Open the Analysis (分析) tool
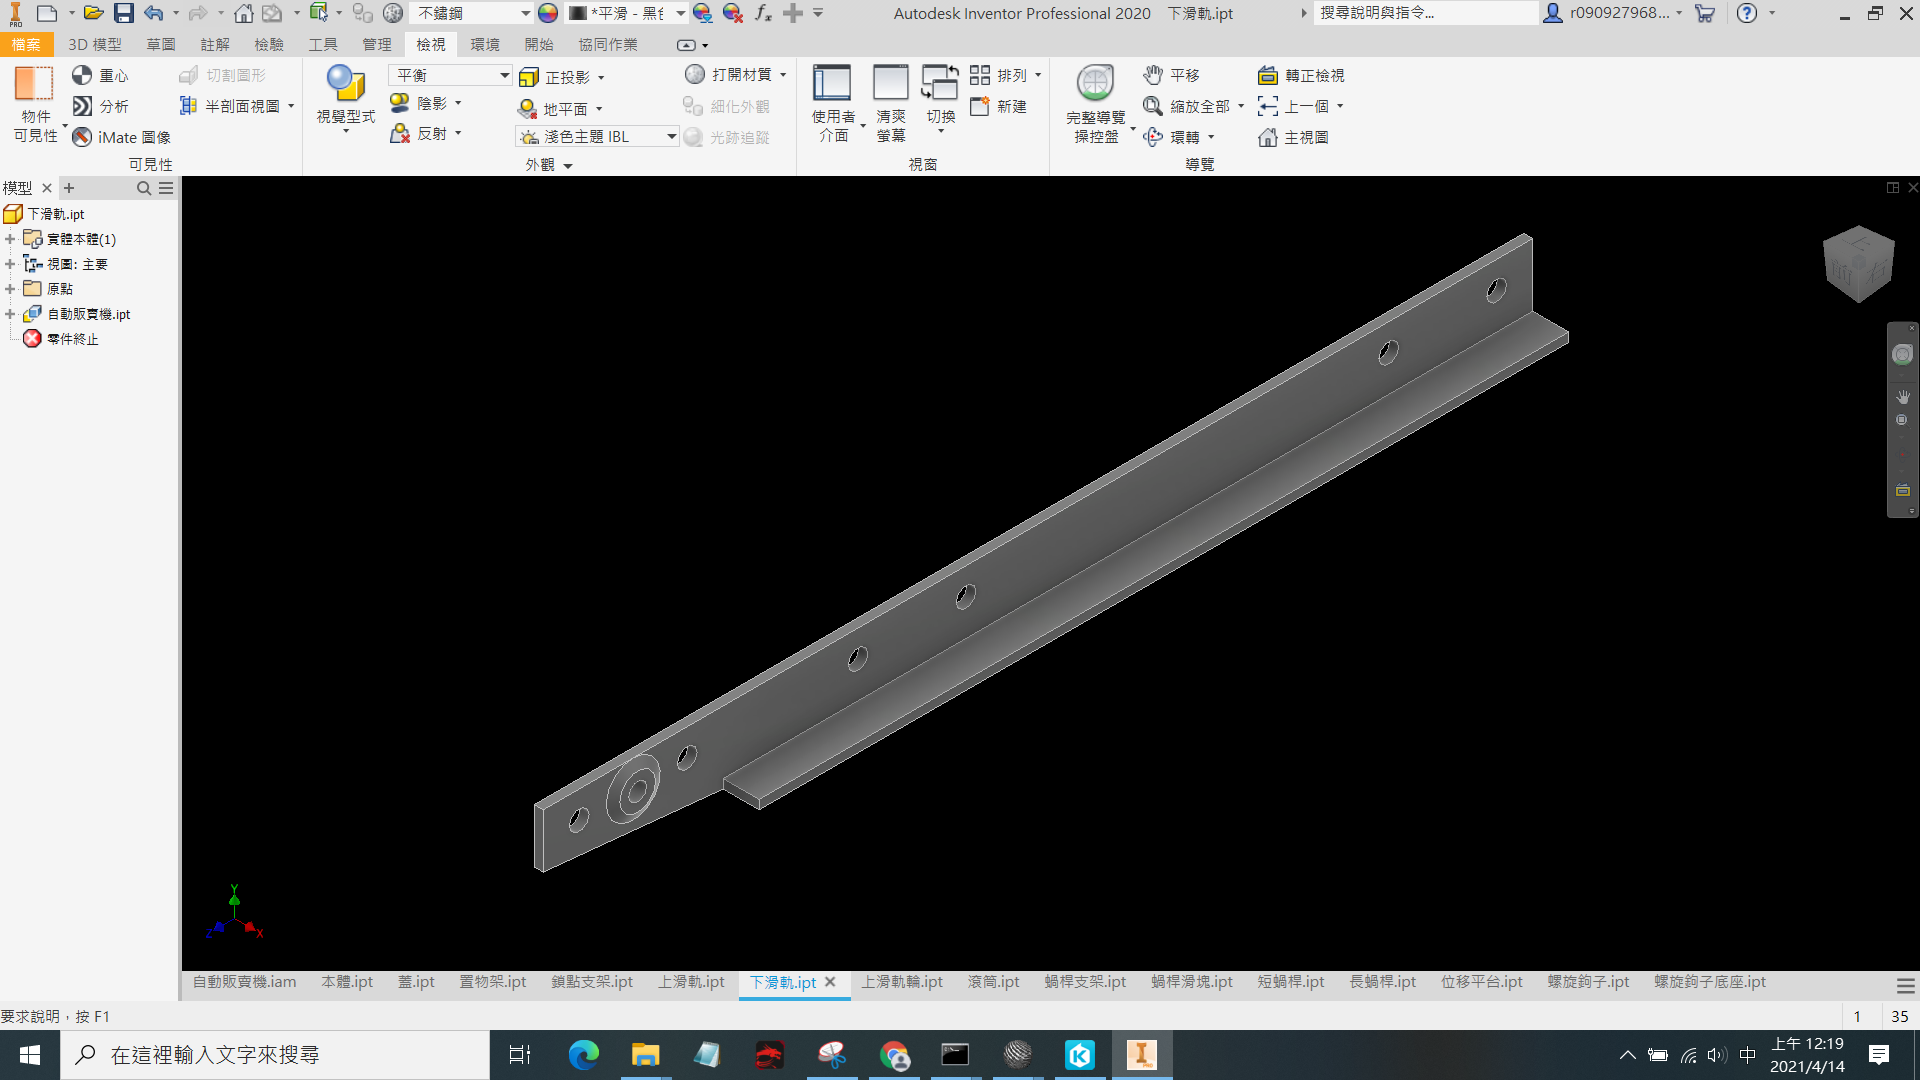This screenshot has width=1920, height=1080. [100, 106]
